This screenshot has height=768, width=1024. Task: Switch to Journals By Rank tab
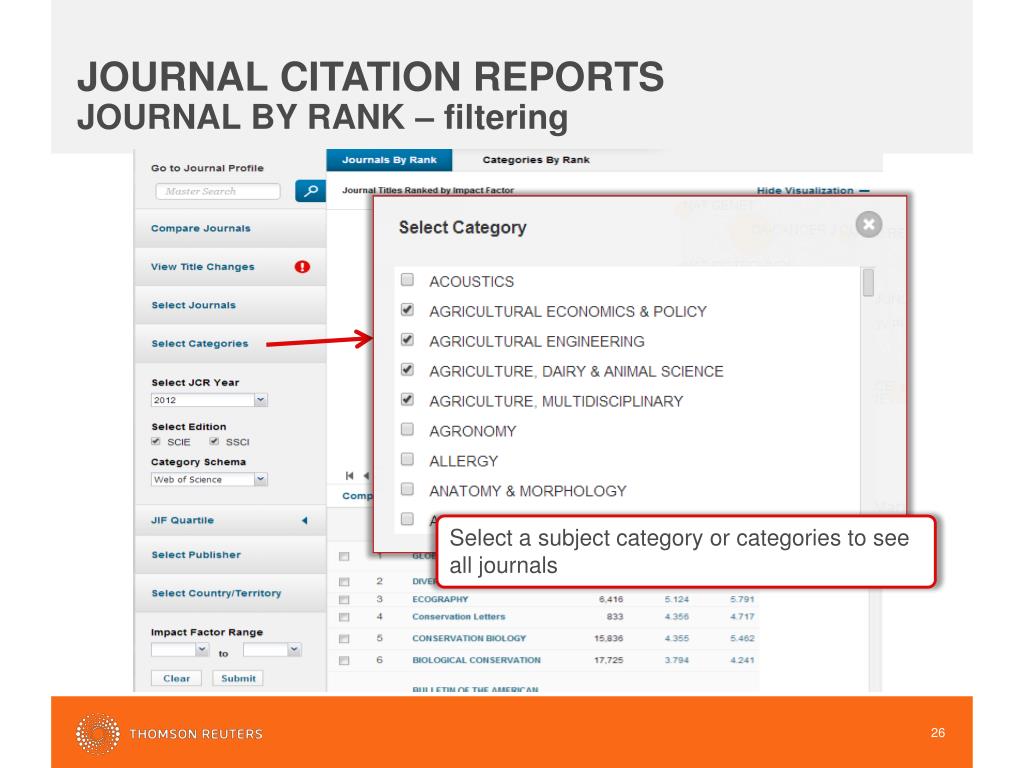click(389, 160)
